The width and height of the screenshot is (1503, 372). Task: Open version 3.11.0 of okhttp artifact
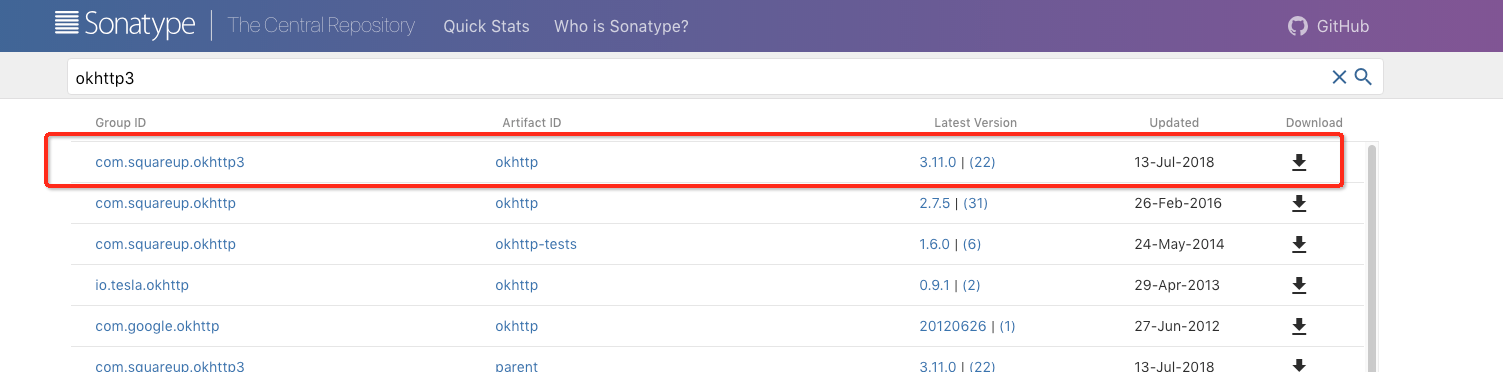(937, 162)
